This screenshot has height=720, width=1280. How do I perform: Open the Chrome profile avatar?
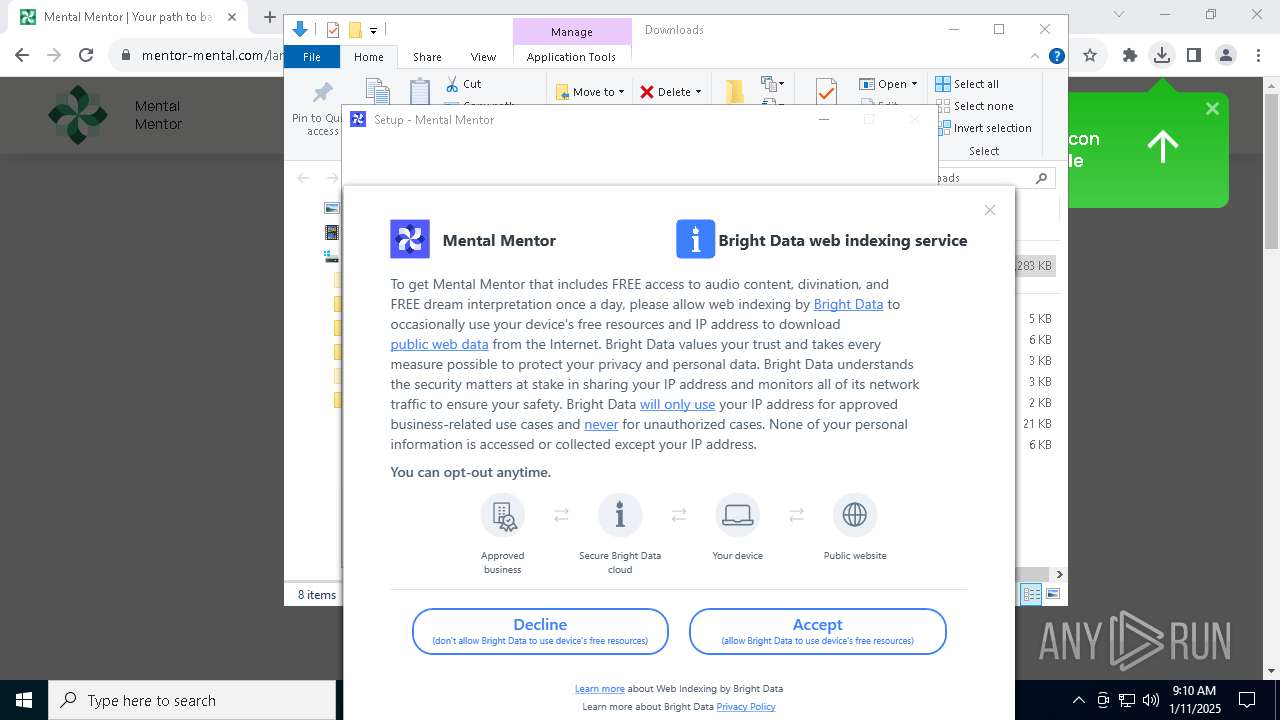coord(1225,56)
